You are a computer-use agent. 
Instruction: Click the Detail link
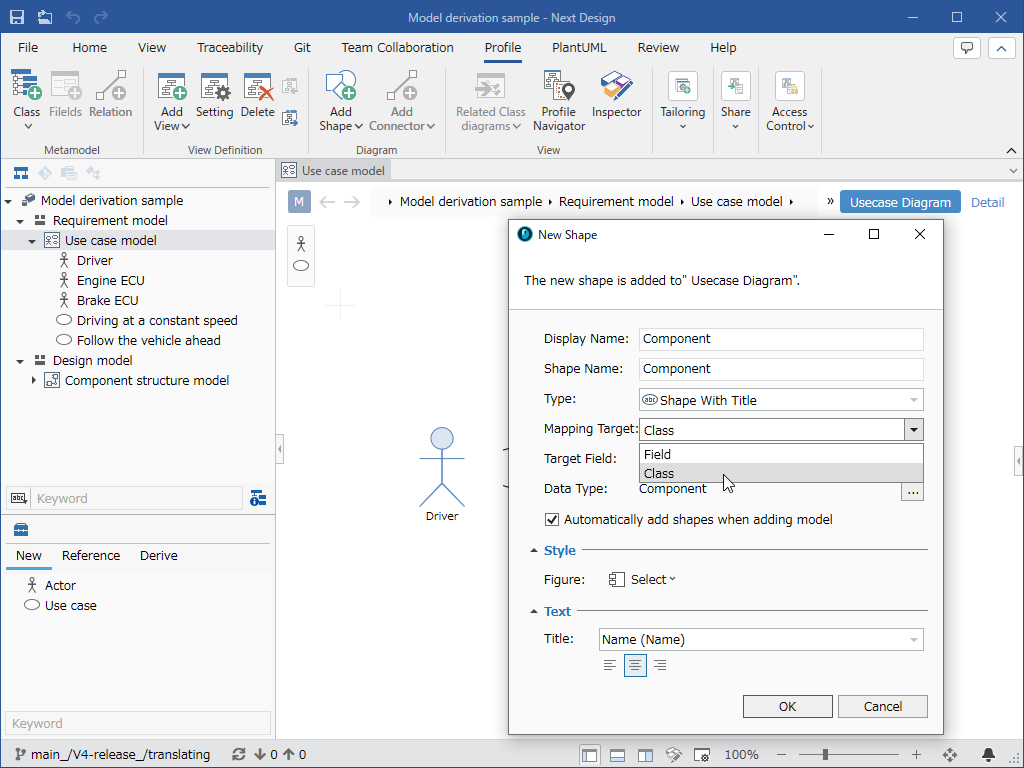coord(987,202)
